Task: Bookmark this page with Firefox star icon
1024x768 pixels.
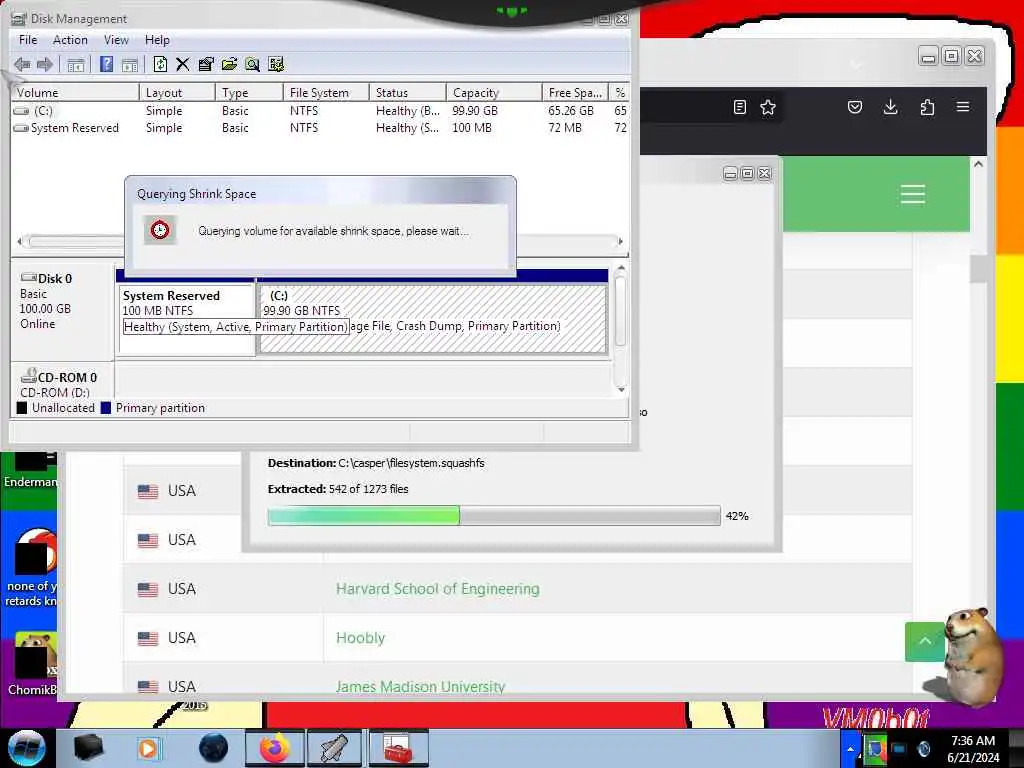Action: tap(768, 107)
